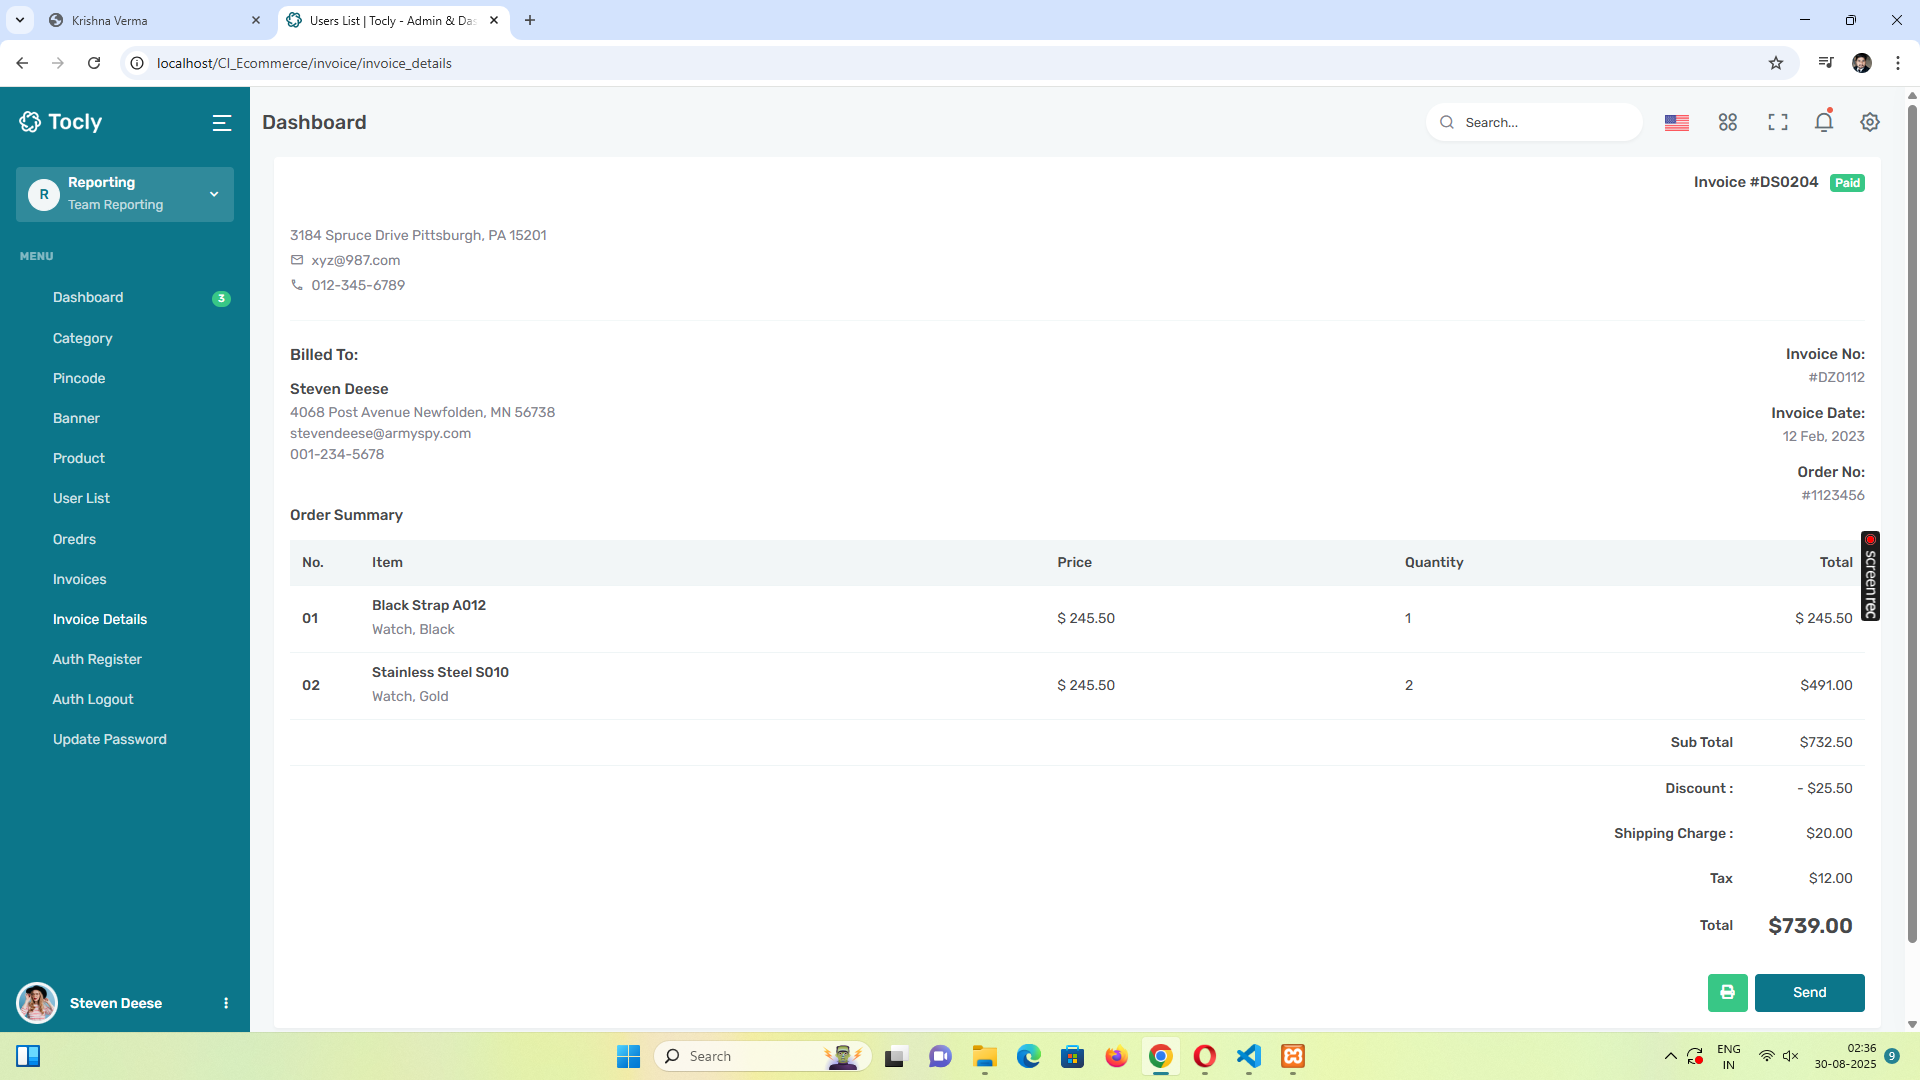Click the $739.00 total amount

pos(1810,926)
